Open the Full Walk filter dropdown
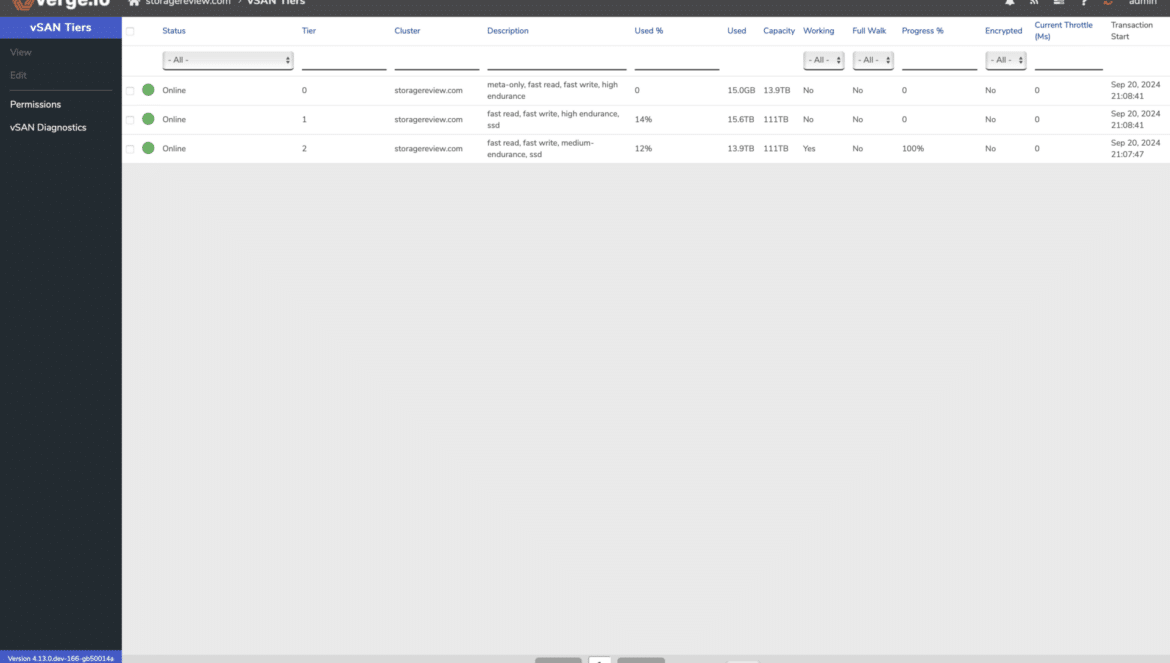1170x663 pixels. 873,60
